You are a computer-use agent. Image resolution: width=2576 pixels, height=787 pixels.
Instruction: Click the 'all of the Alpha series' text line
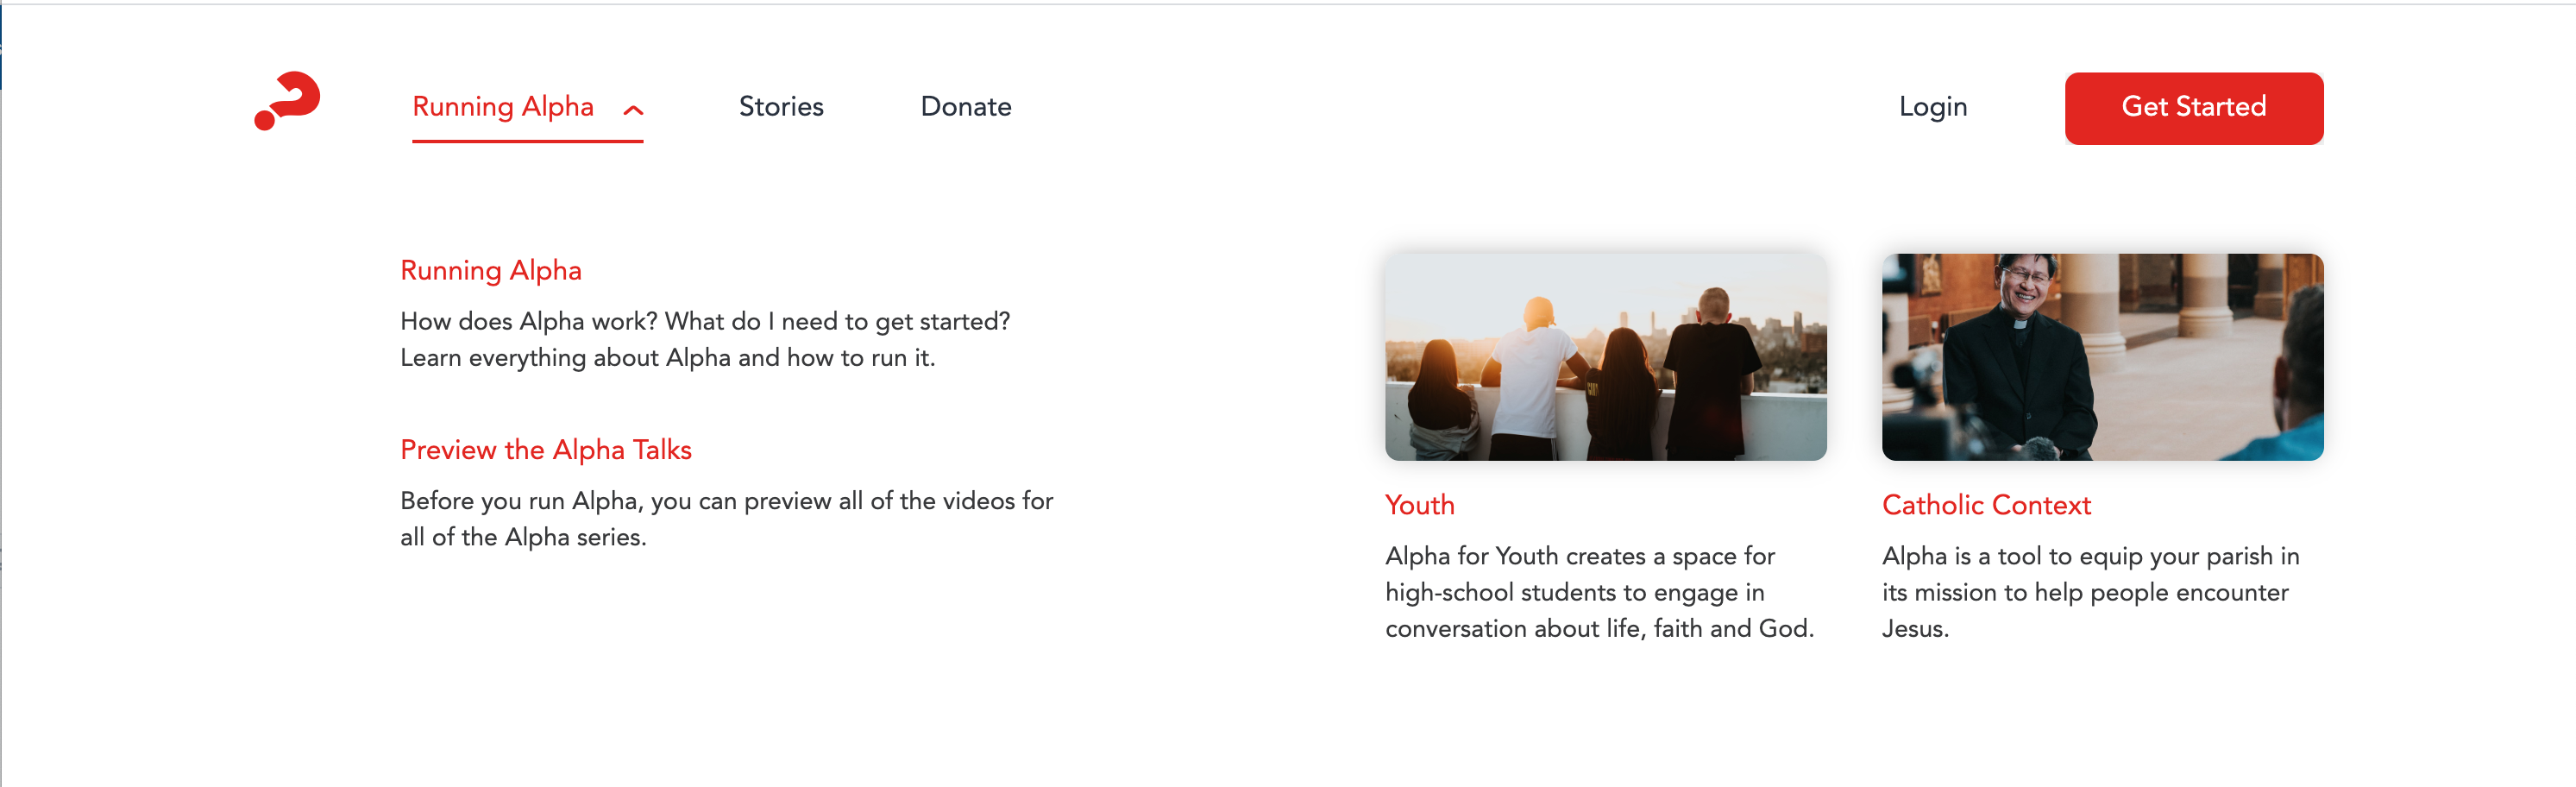(x=523, y=537)
